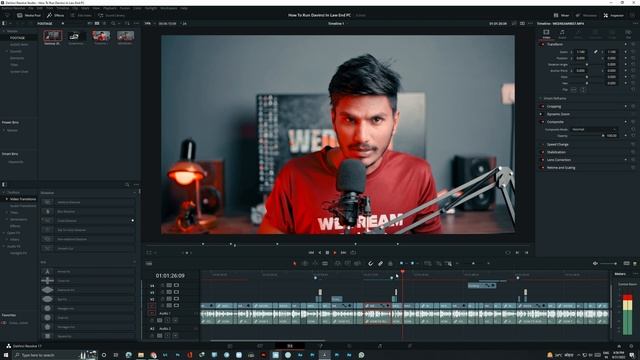The width and height of the screenshot is (640, 360).
Task: Click the Replace Clip tool icon
Action: (358, 264)
